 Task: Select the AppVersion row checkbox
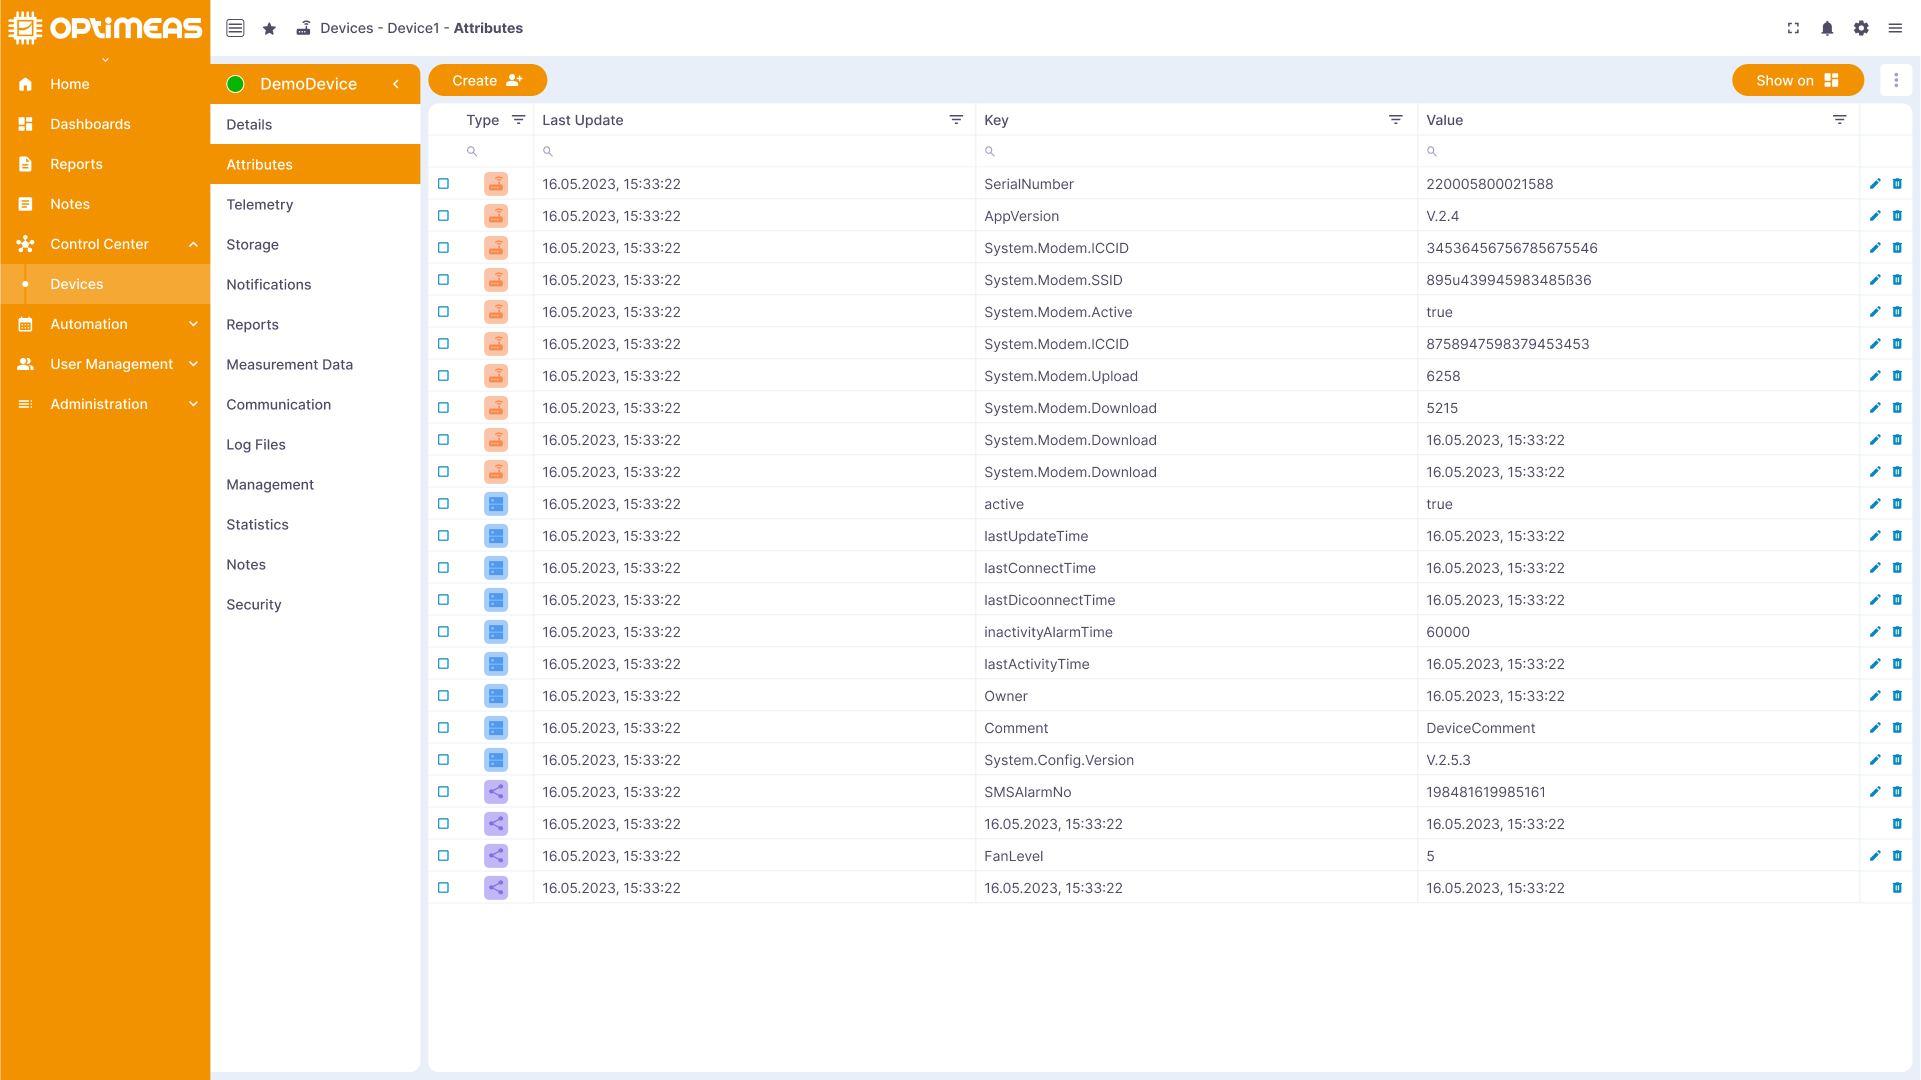(444, 216)
